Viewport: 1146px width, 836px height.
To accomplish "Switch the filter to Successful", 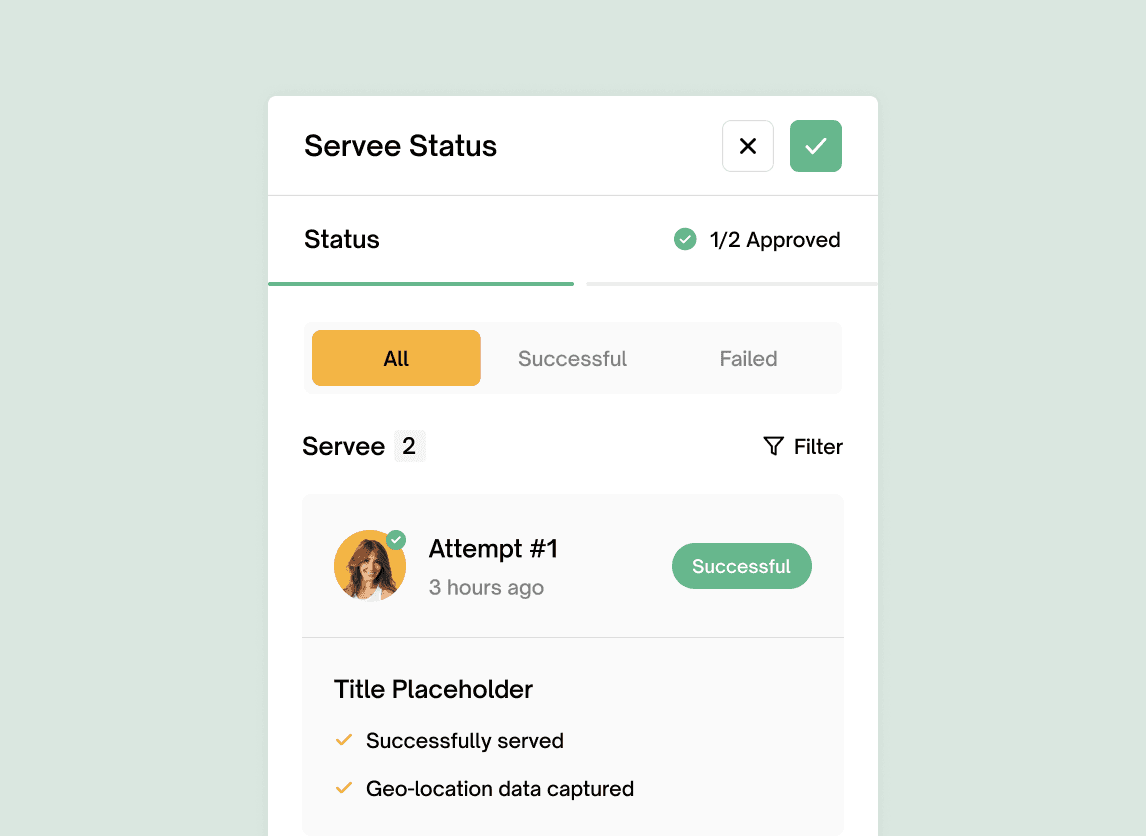I will click(x=572, y=358).
